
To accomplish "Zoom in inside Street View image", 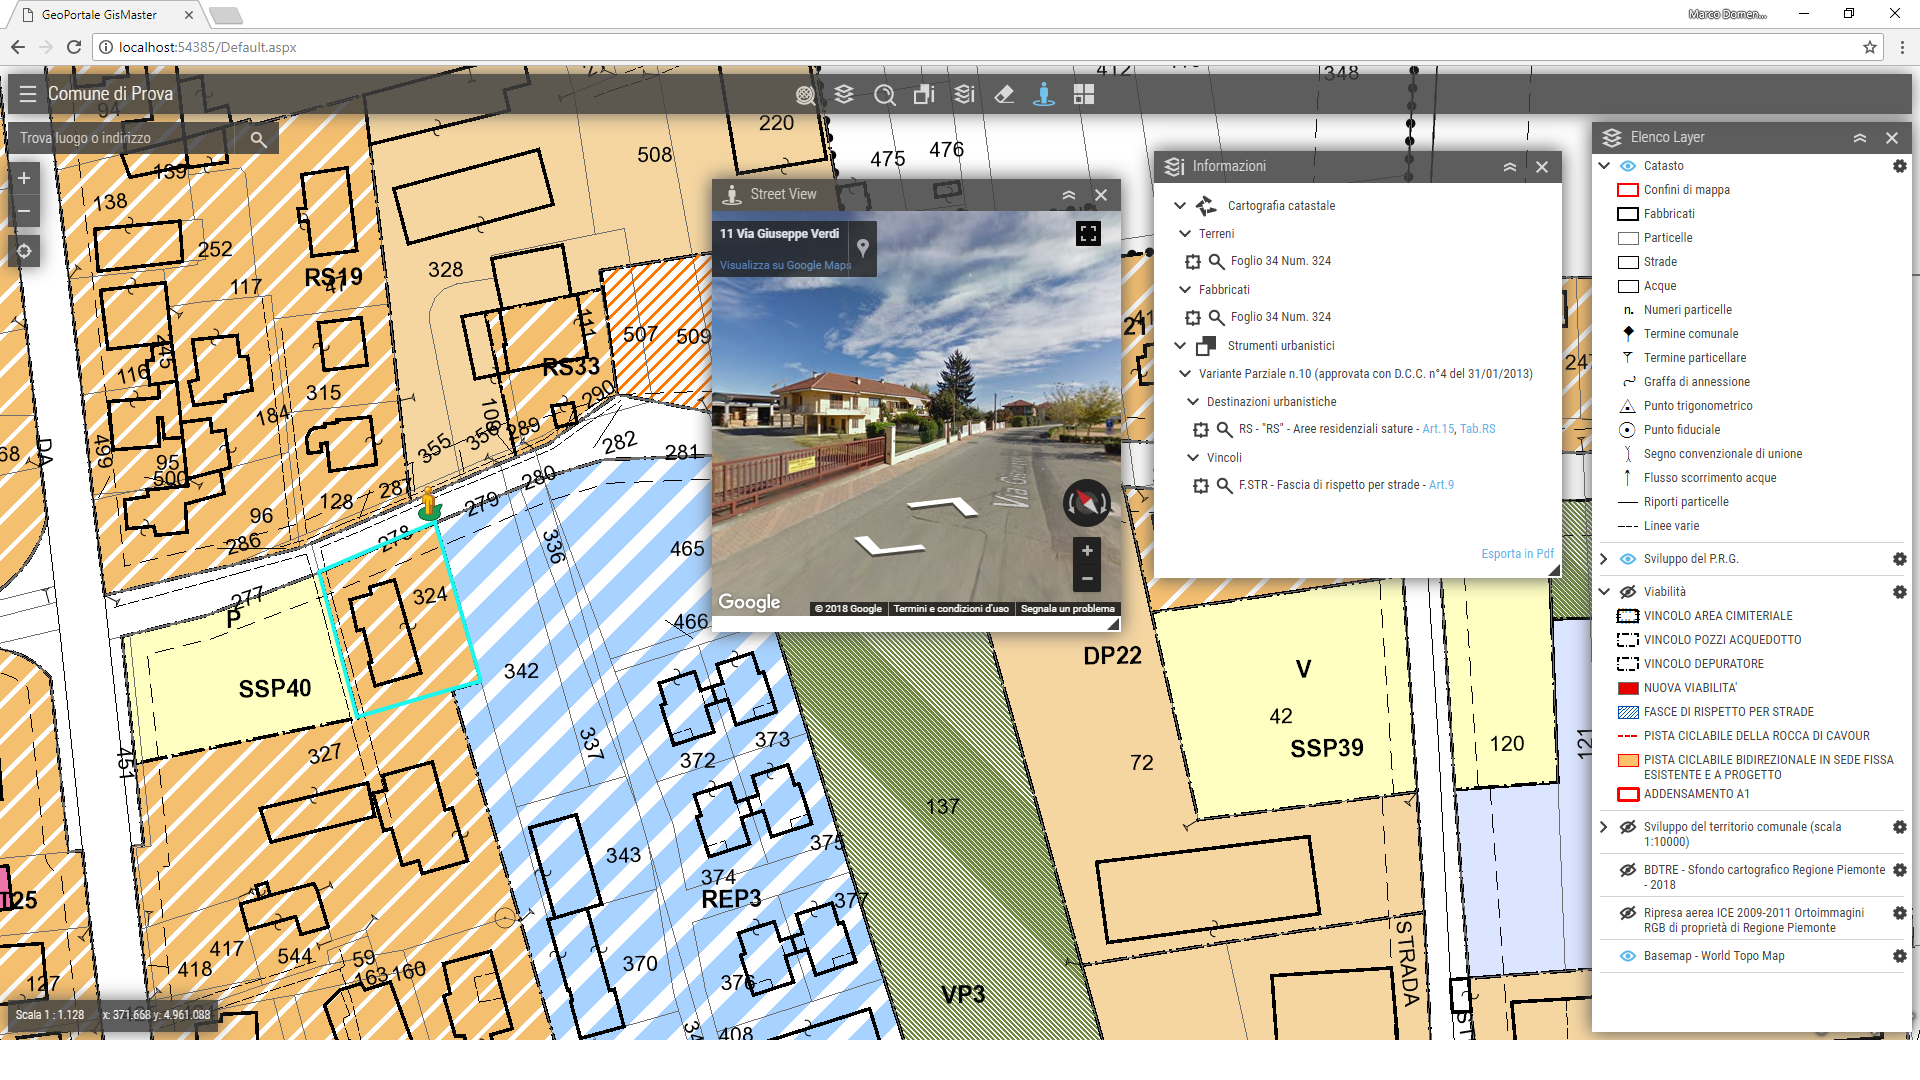I will coord(1087,551).
